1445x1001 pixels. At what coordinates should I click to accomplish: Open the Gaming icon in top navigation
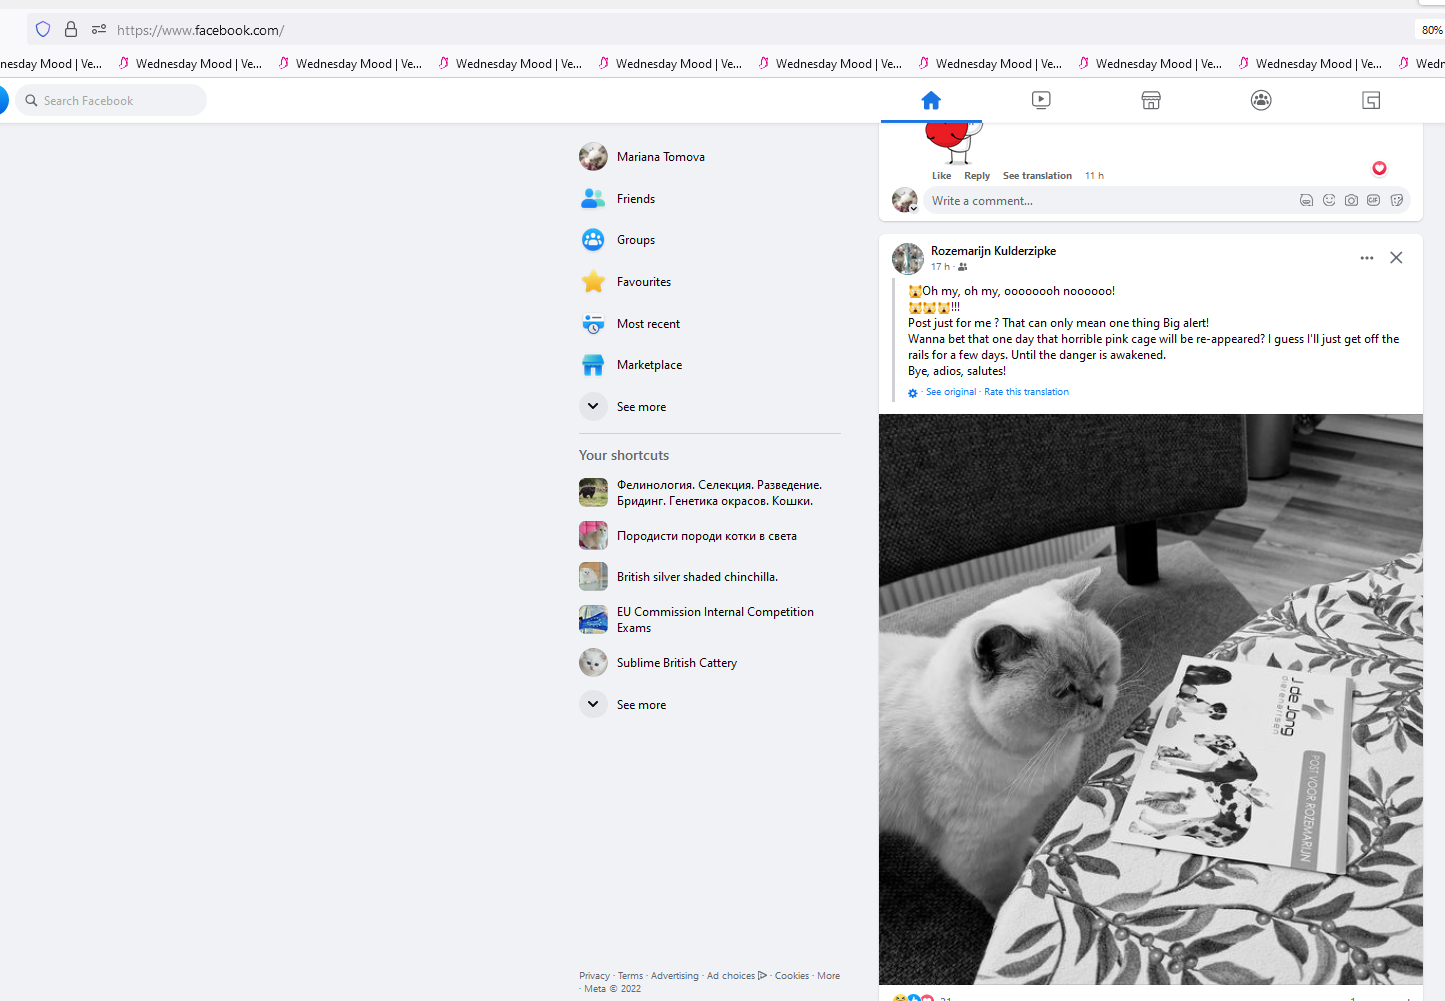point(1371,100)
